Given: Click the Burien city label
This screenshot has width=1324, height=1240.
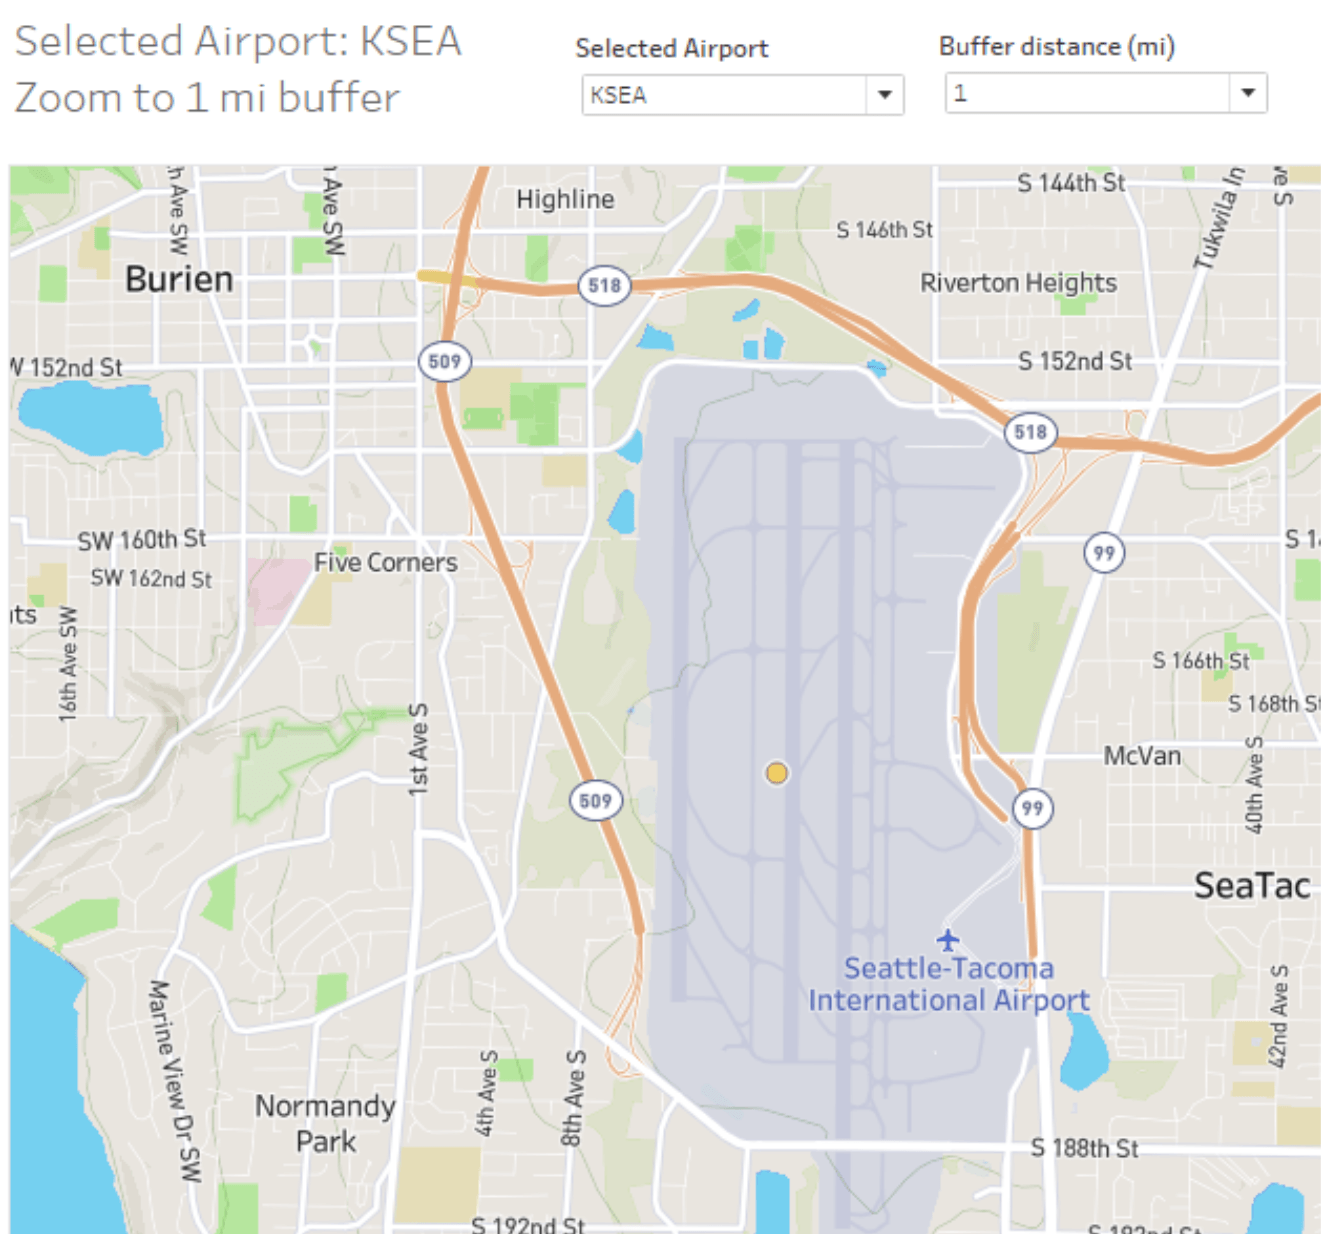Looking at the screenshot, I should (179, 279).
